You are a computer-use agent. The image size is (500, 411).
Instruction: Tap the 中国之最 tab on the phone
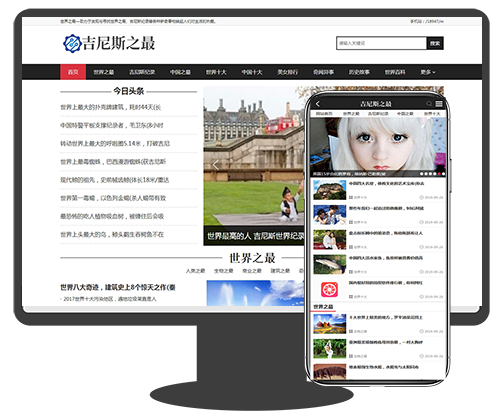[x=405, y=114]
